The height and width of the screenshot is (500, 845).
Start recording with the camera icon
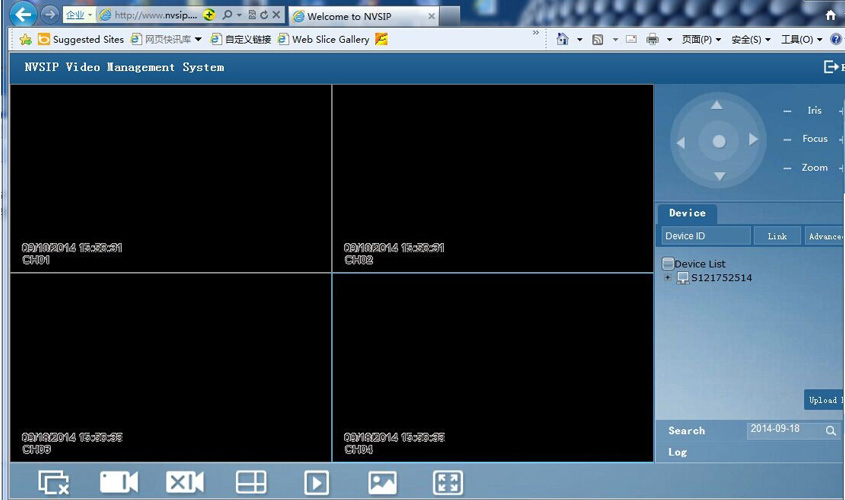(x=118, y=483)
